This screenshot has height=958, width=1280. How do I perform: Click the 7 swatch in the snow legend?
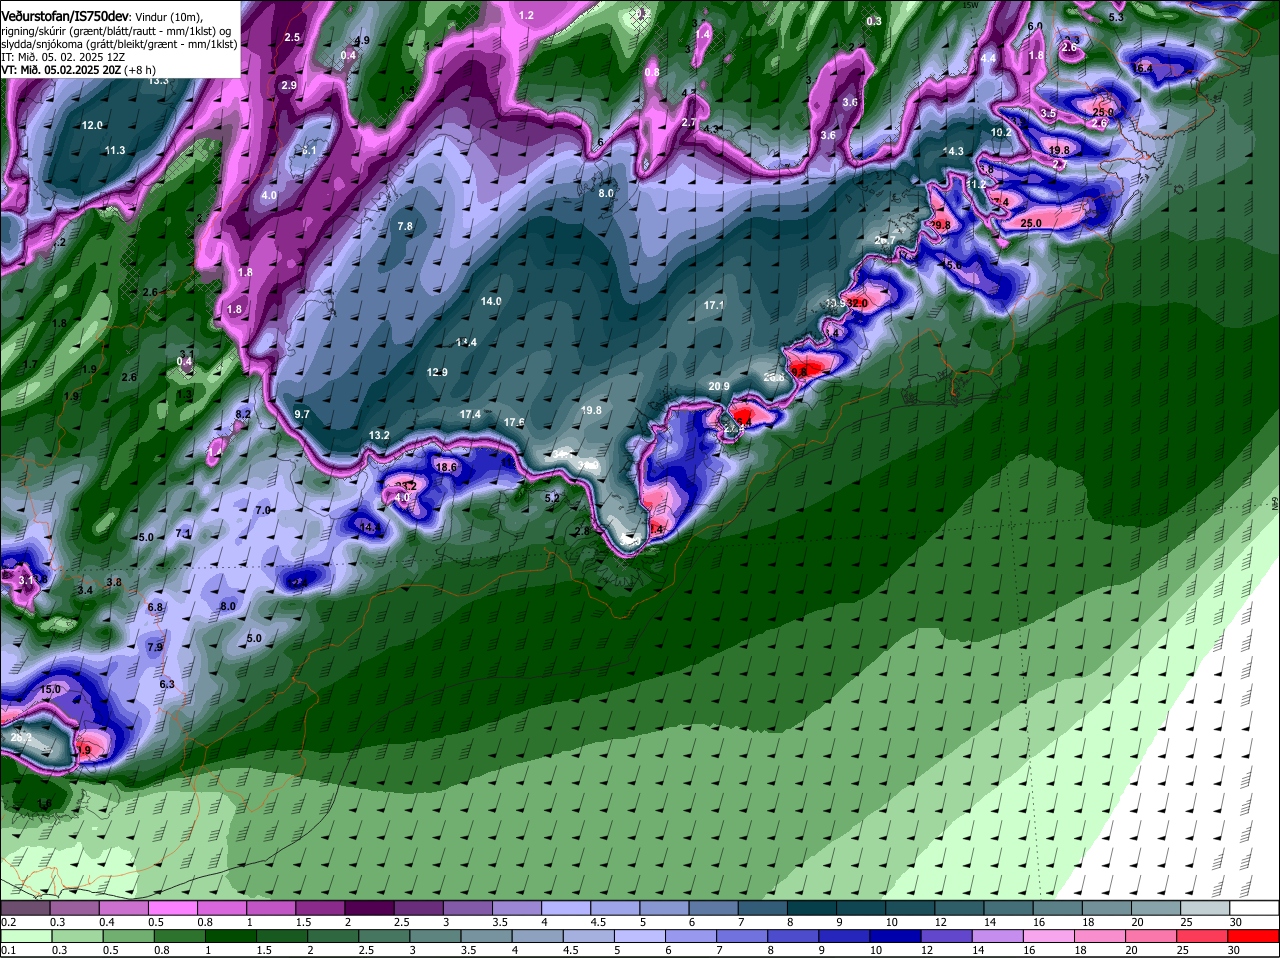[x=763, y=908]
